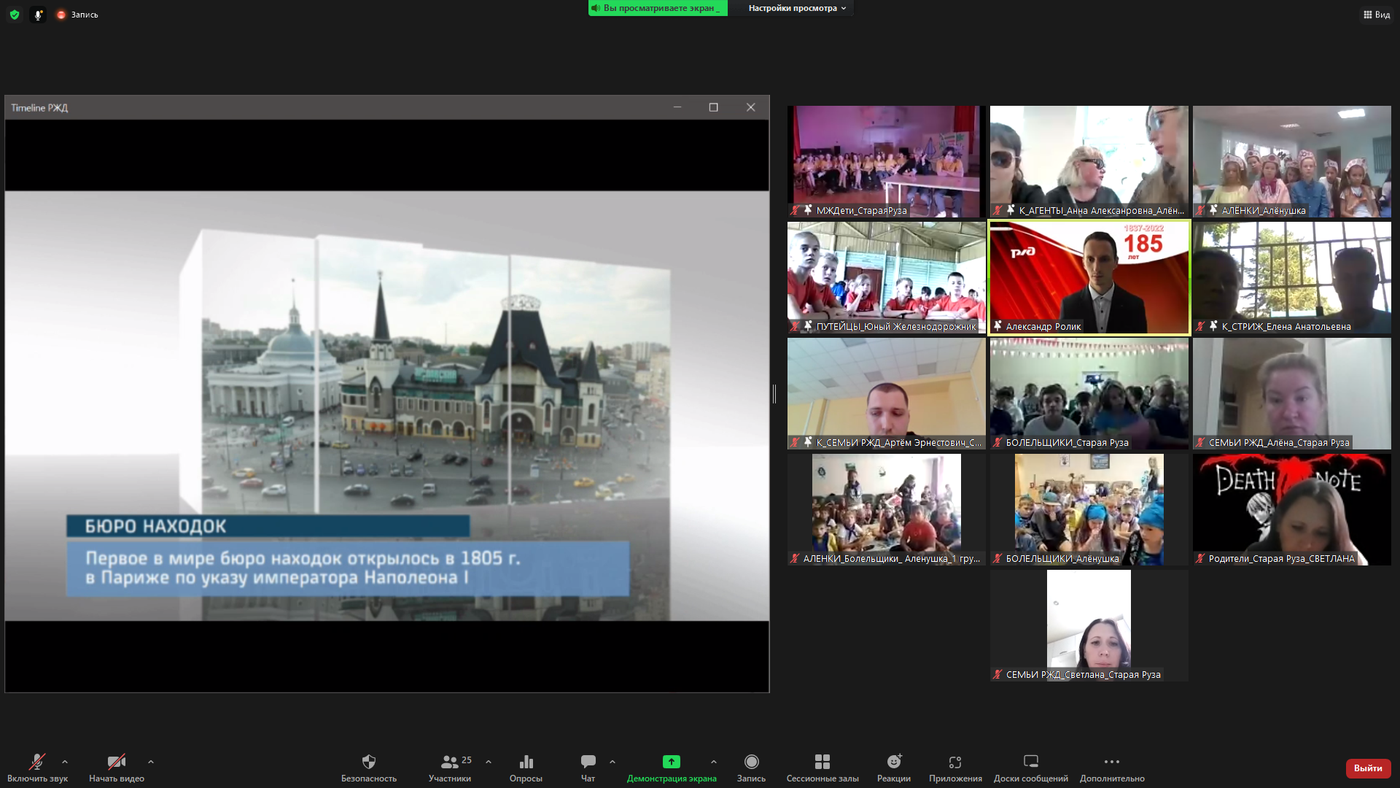The image size is (1400, 788).
Task: Open Дополнительно more options menu
Action: (1111, 763)
